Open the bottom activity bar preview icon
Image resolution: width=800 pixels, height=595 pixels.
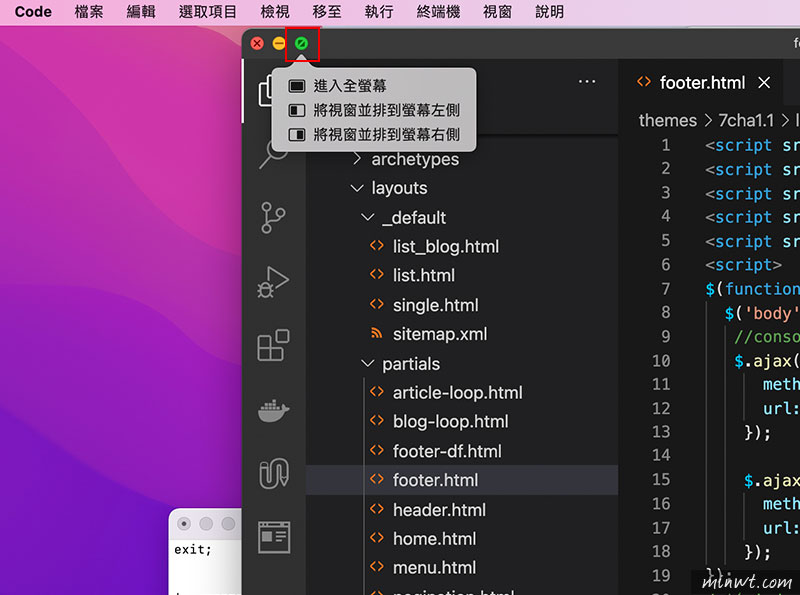pyautogui.click(x=274, y=537)
